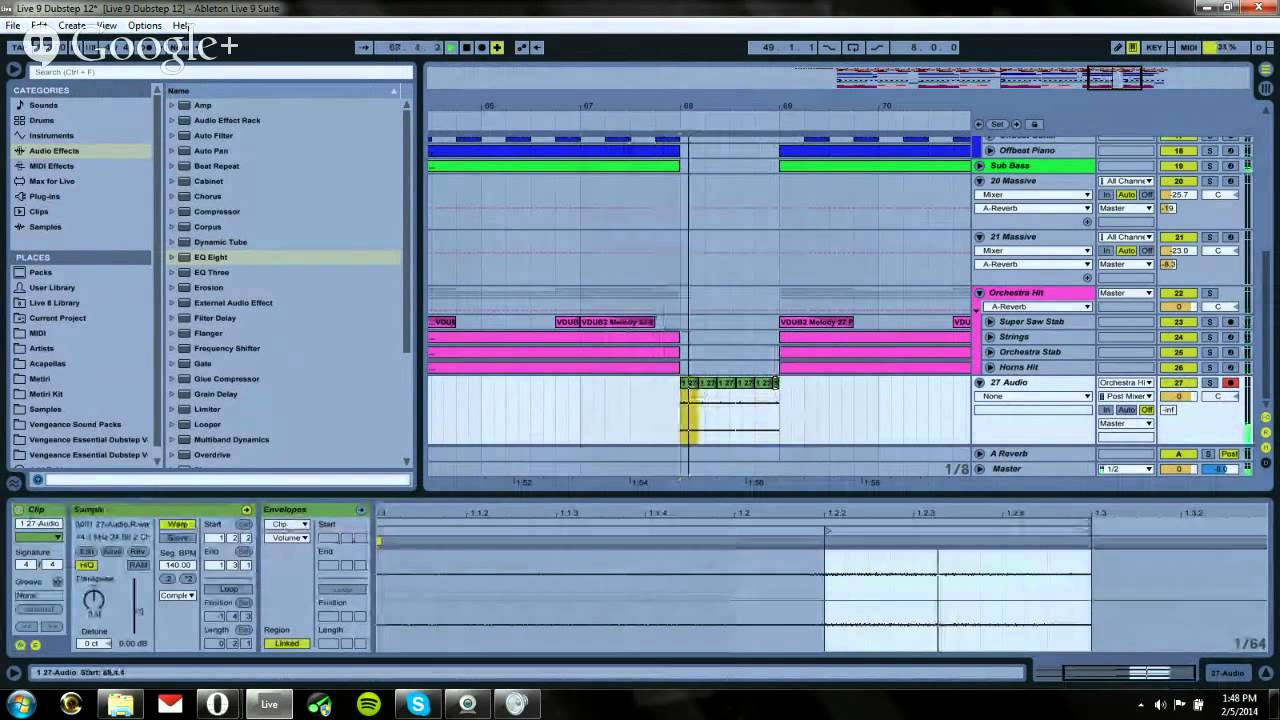The width and height of the screenshot is (1280, 720).
Task: Open the warp mode Complex dropdown
Action: 177,595
